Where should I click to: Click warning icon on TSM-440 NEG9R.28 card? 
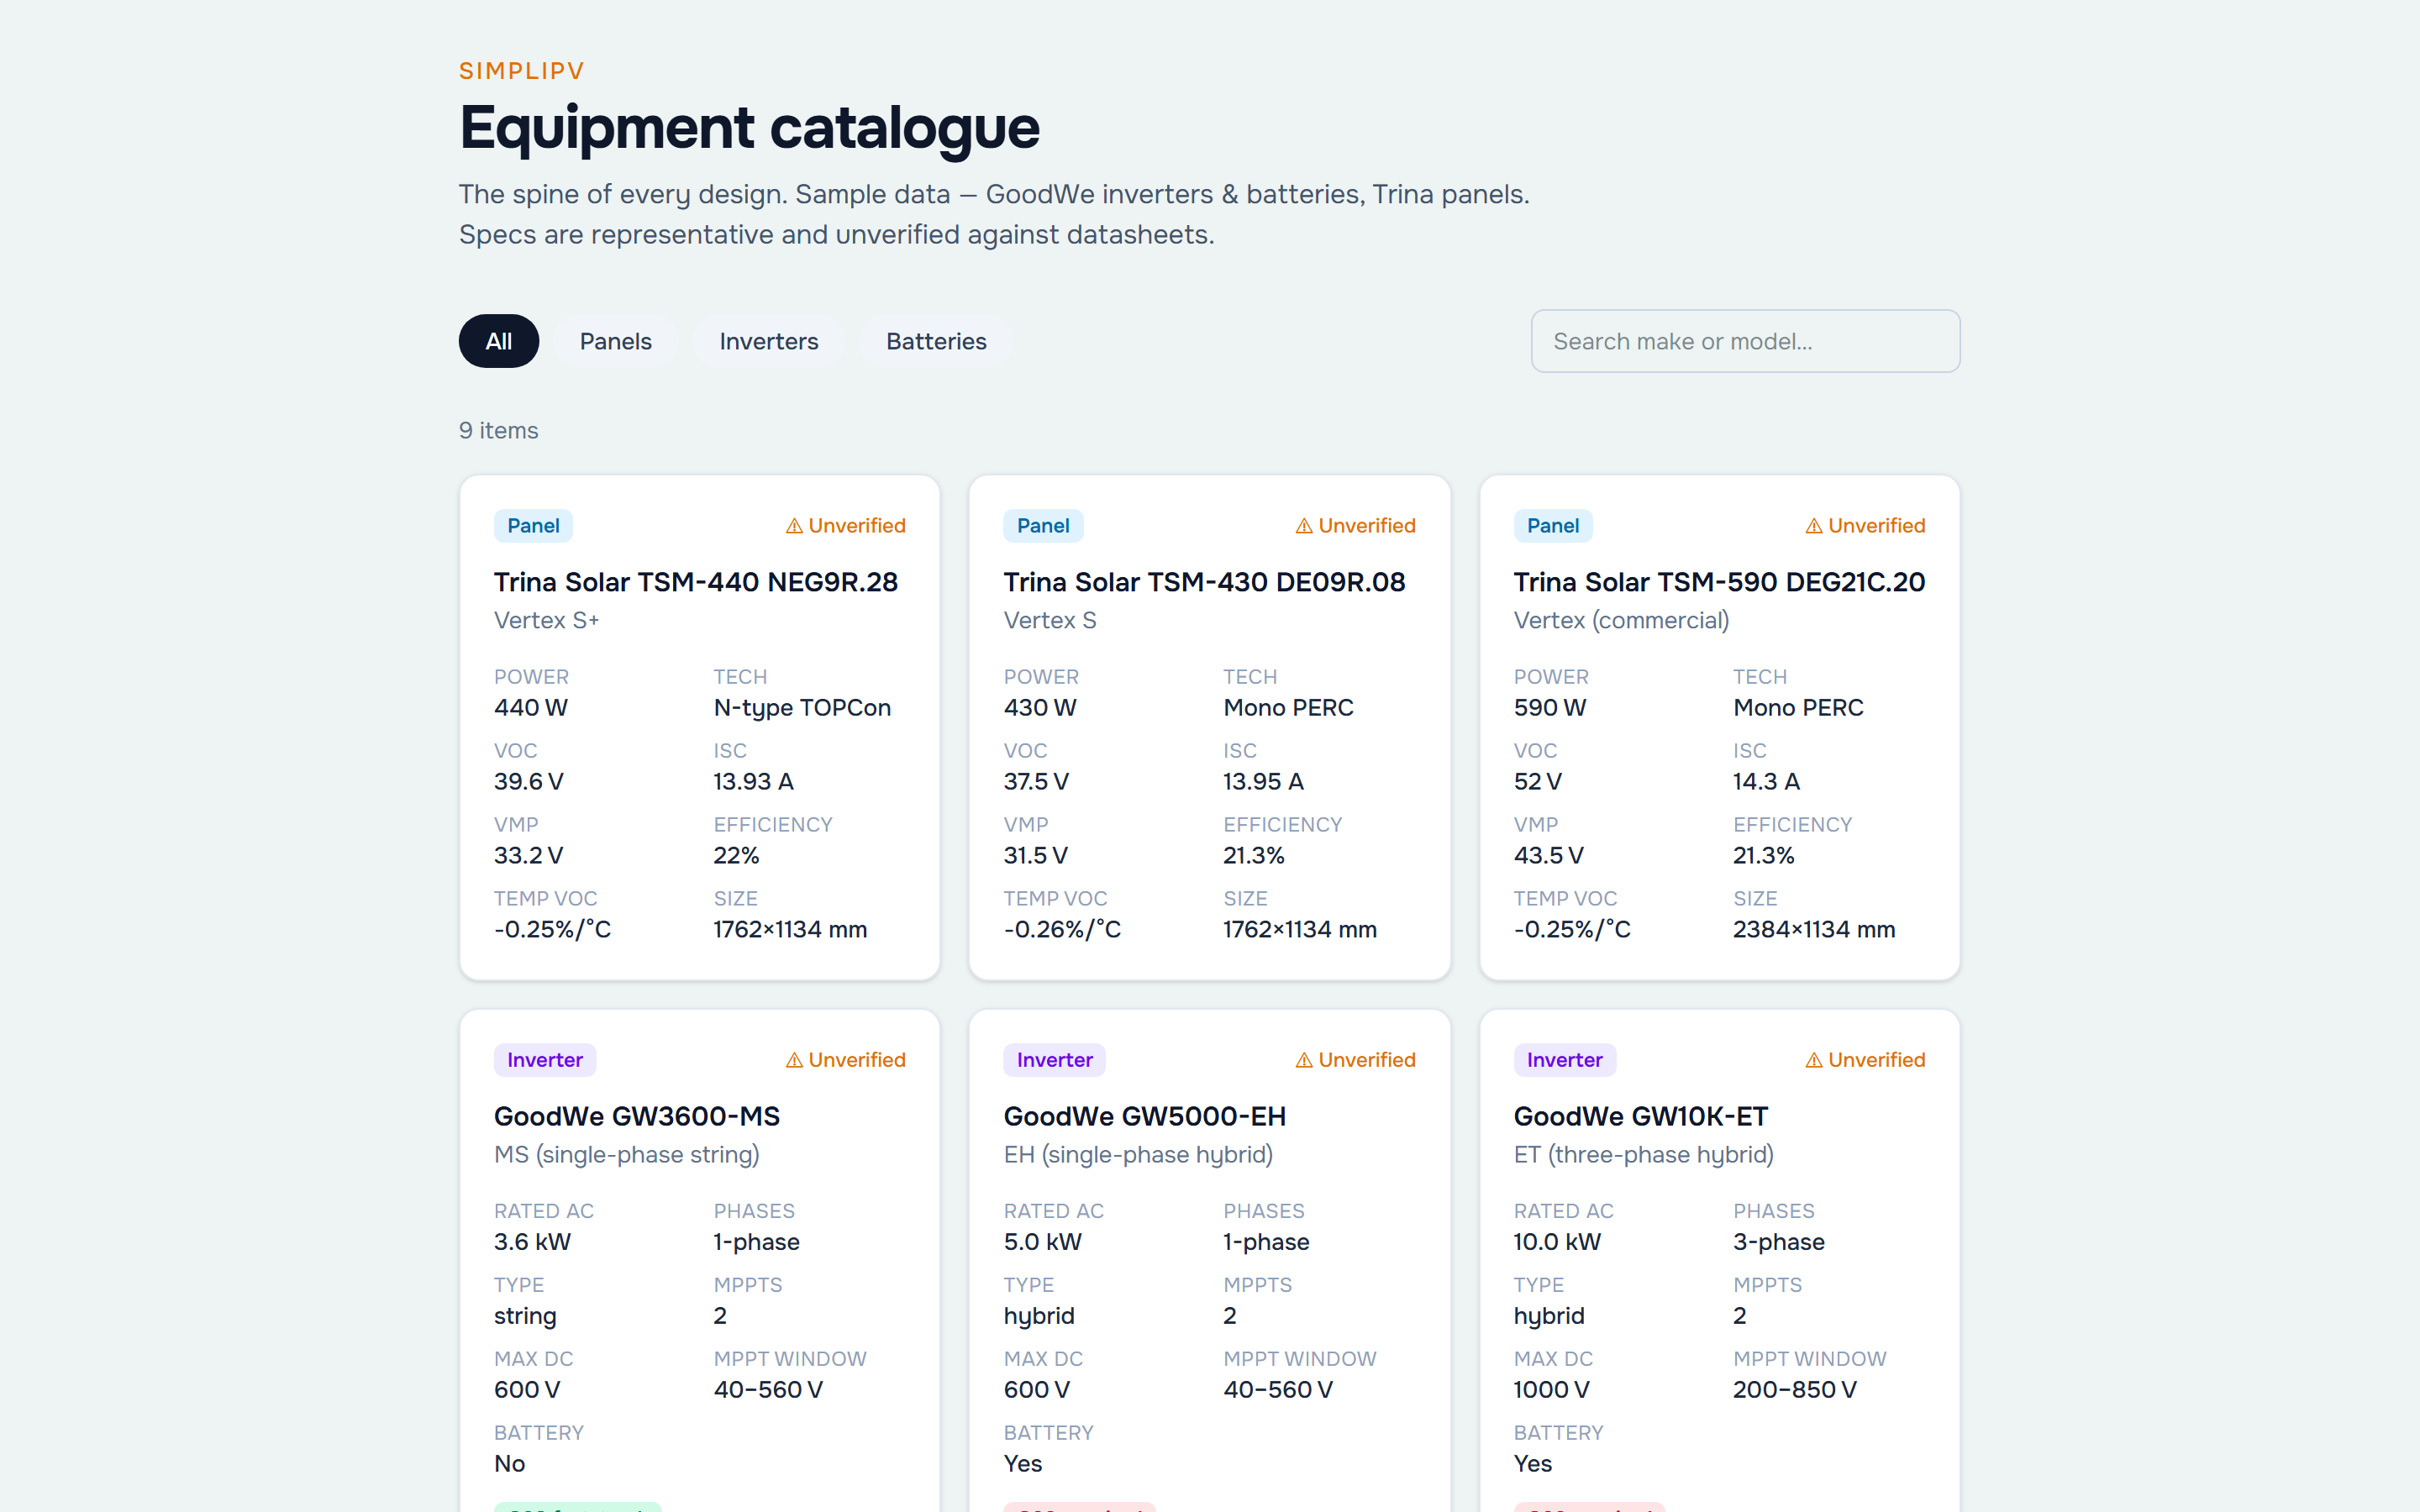(794, 526)
